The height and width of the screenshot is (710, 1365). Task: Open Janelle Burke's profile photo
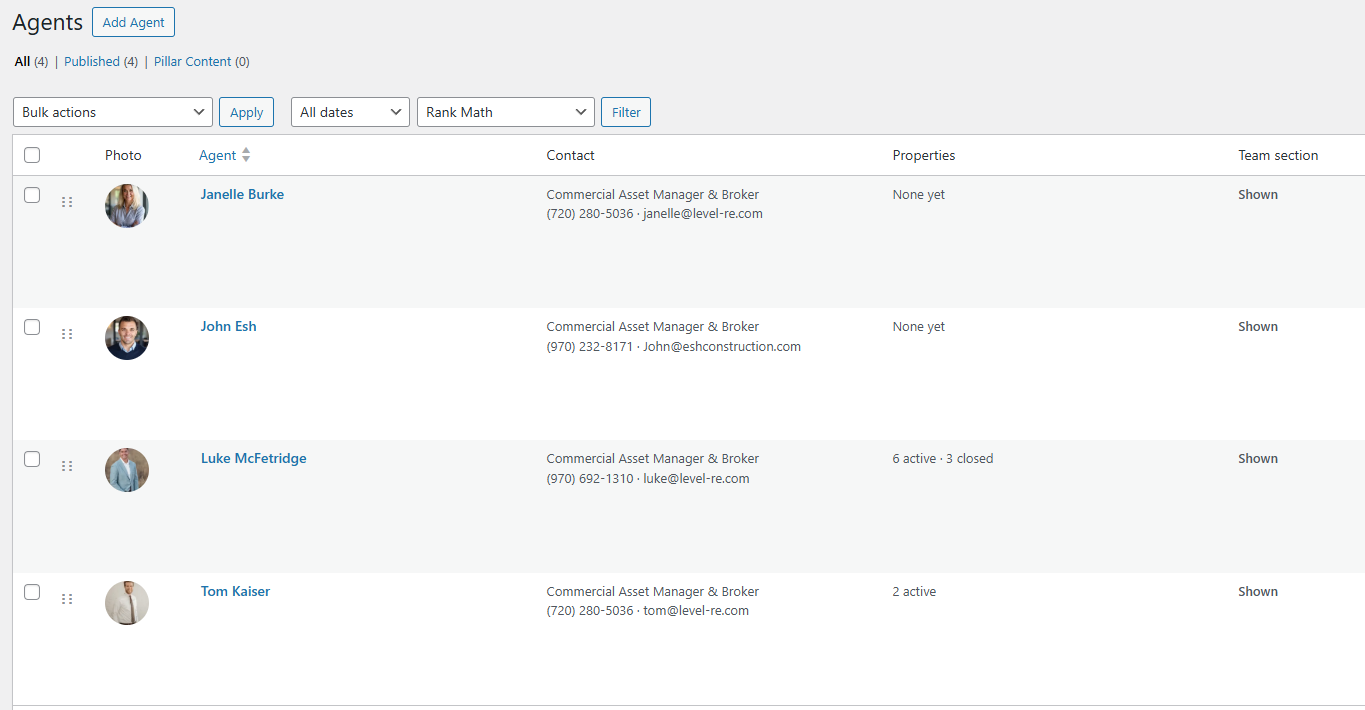pyautogui.click(x=127, y=206)
